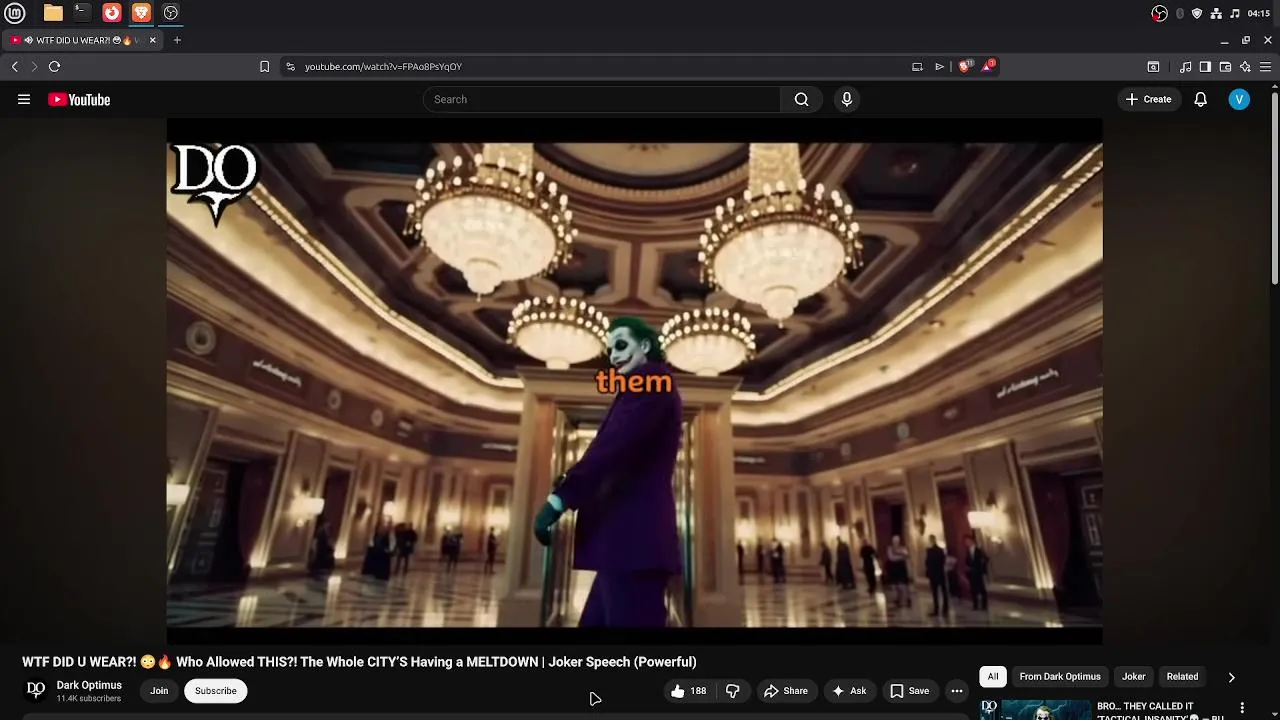Like the video with 188 likes
Image resolution: width=1280 pixels, height=720 pixels.
point(688,691)
